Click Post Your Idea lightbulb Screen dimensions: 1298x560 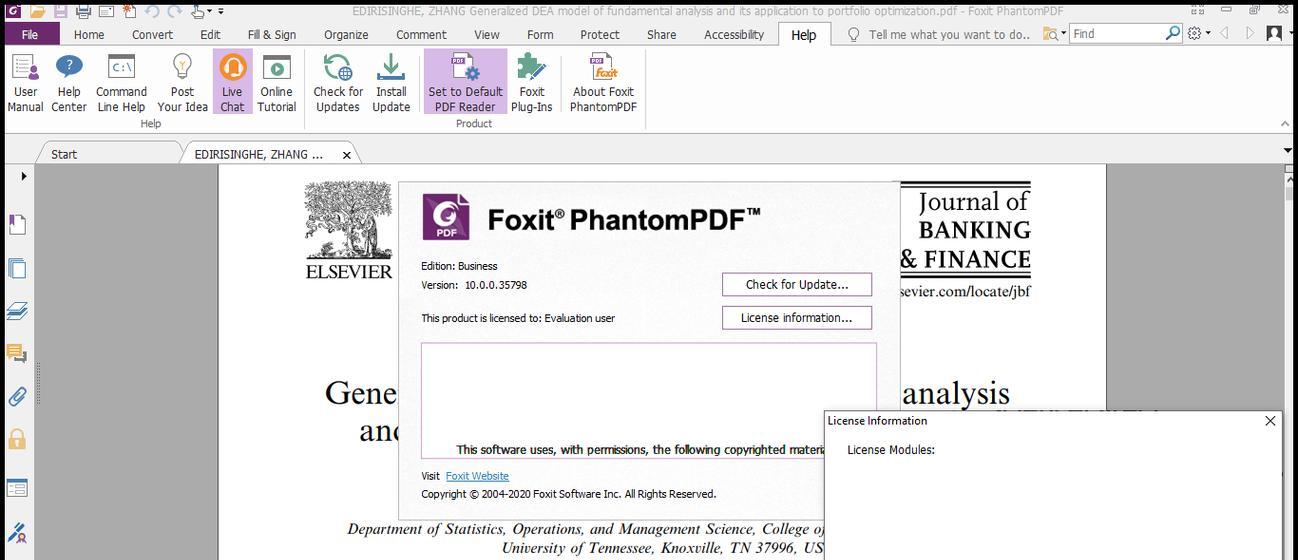tap(182, 83)
